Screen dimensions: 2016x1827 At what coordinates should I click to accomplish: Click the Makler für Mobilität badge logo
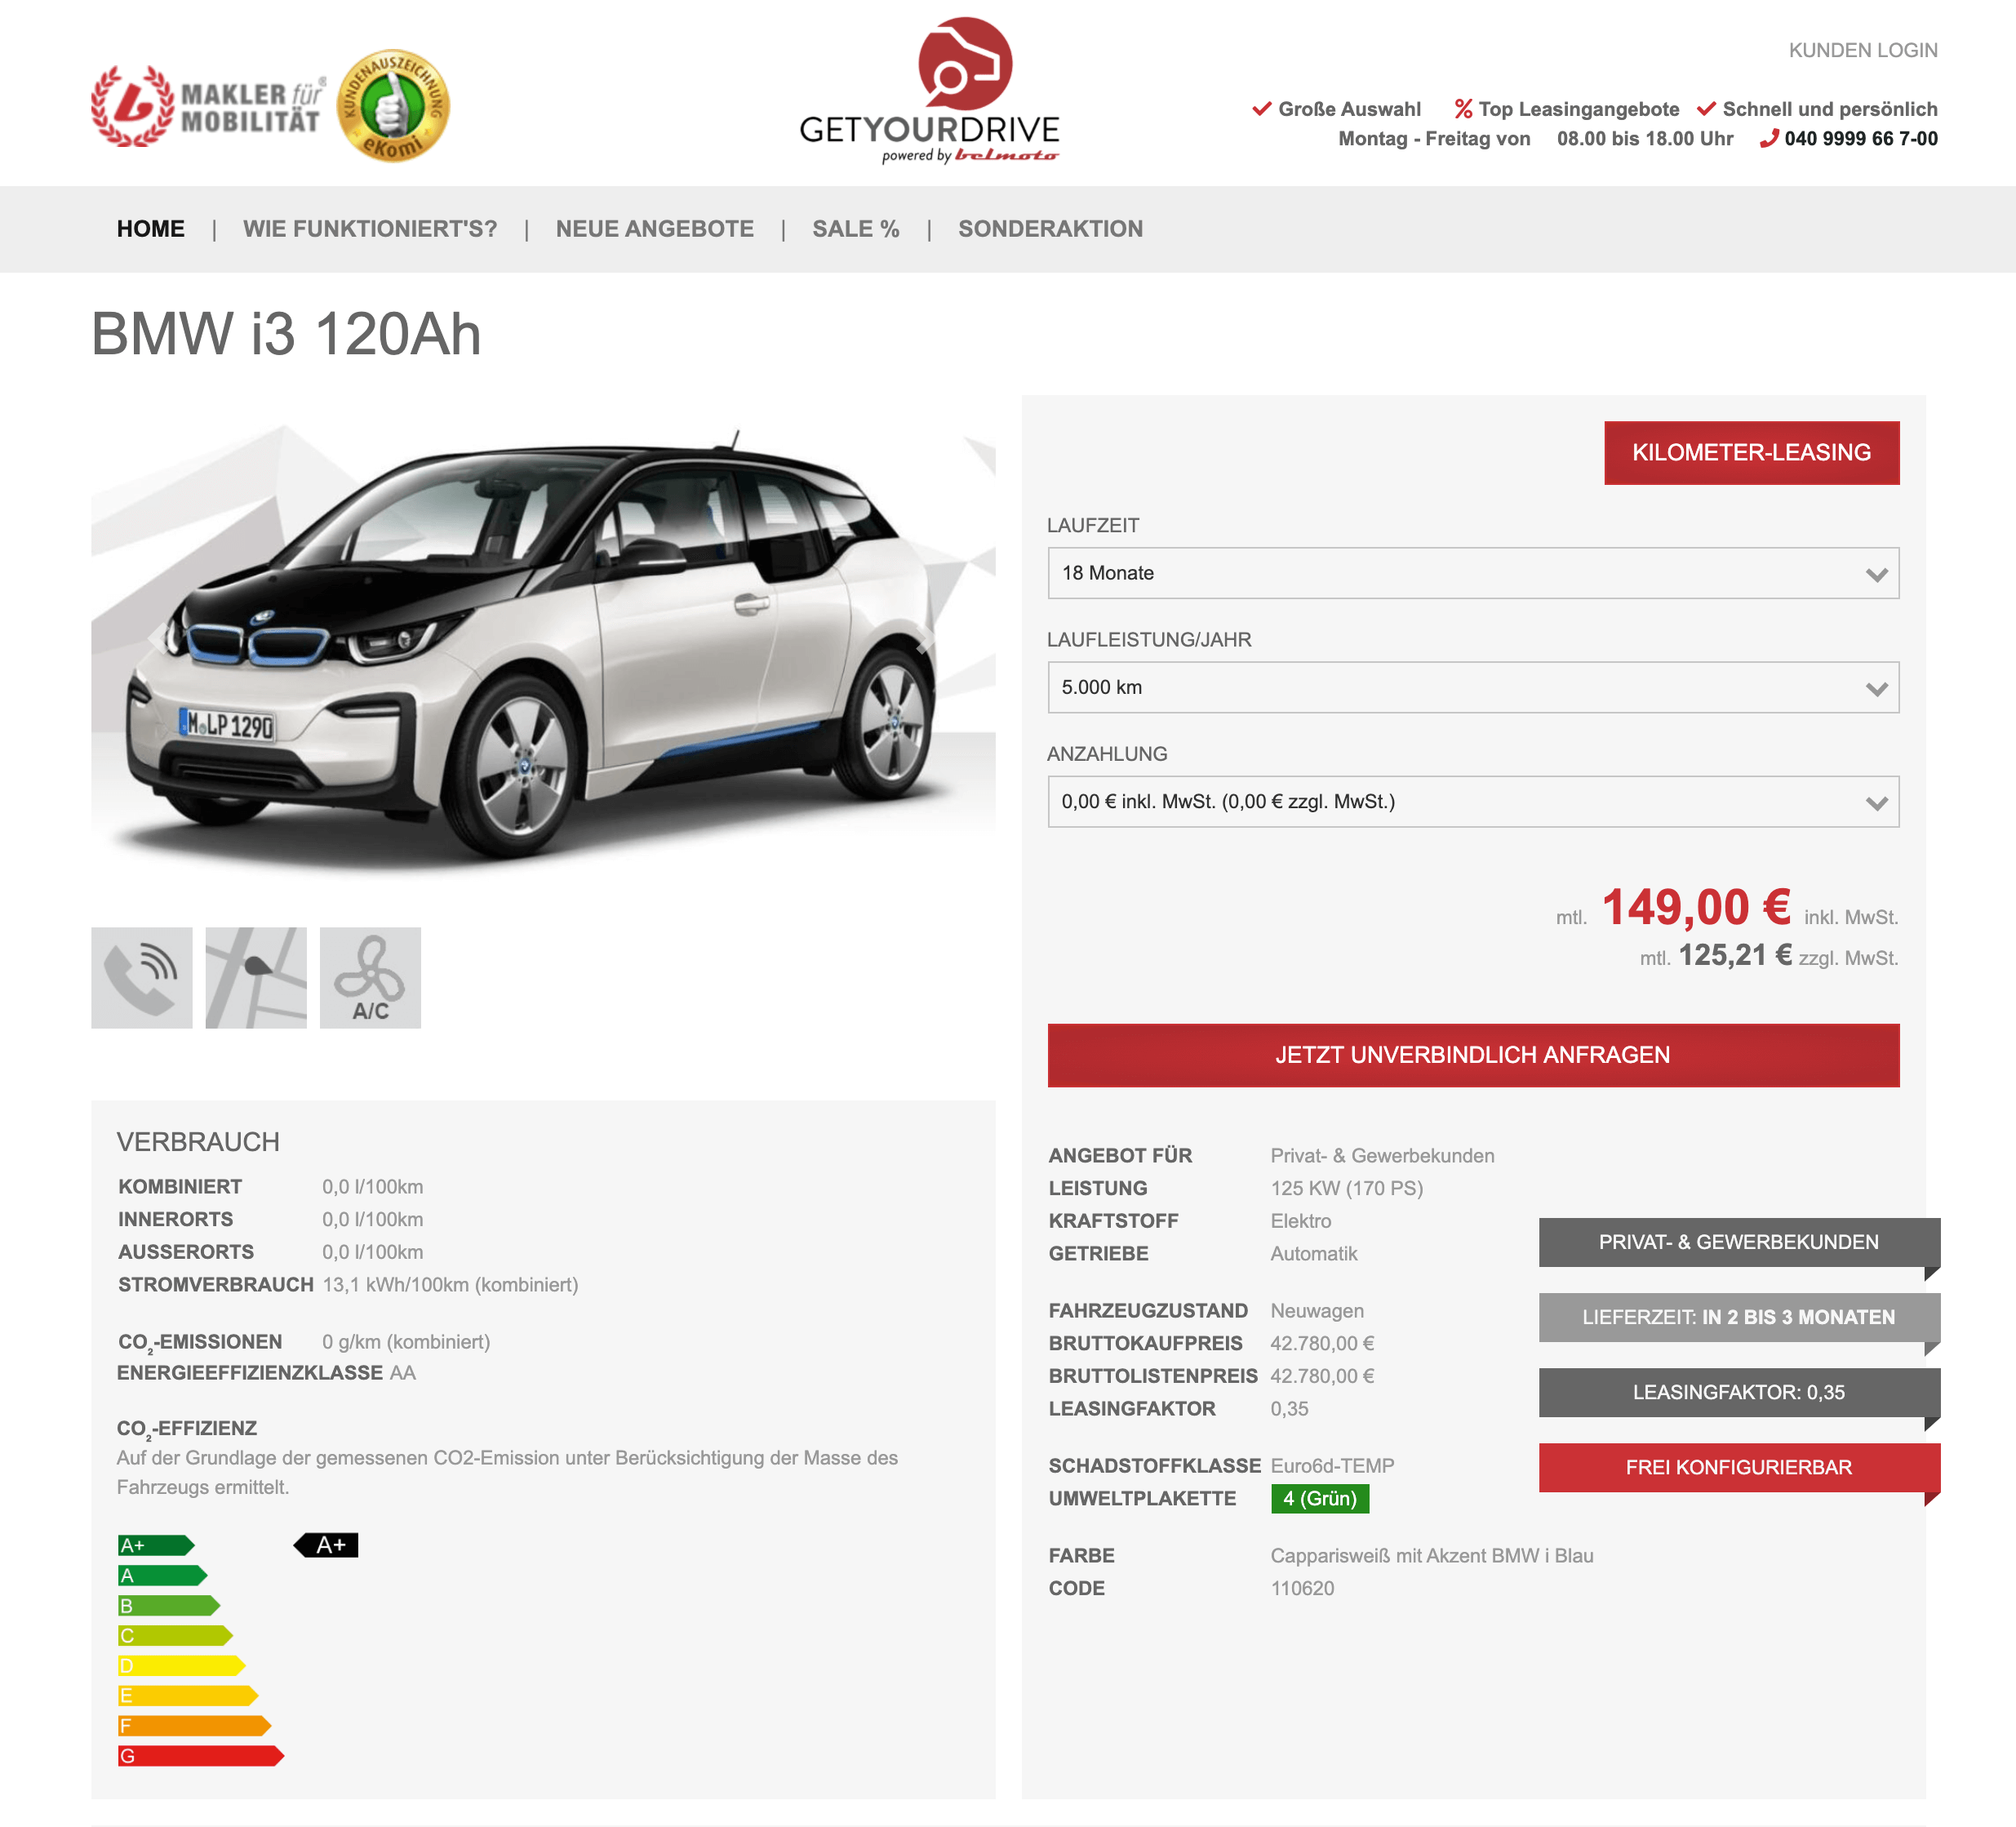pos(208,106)
